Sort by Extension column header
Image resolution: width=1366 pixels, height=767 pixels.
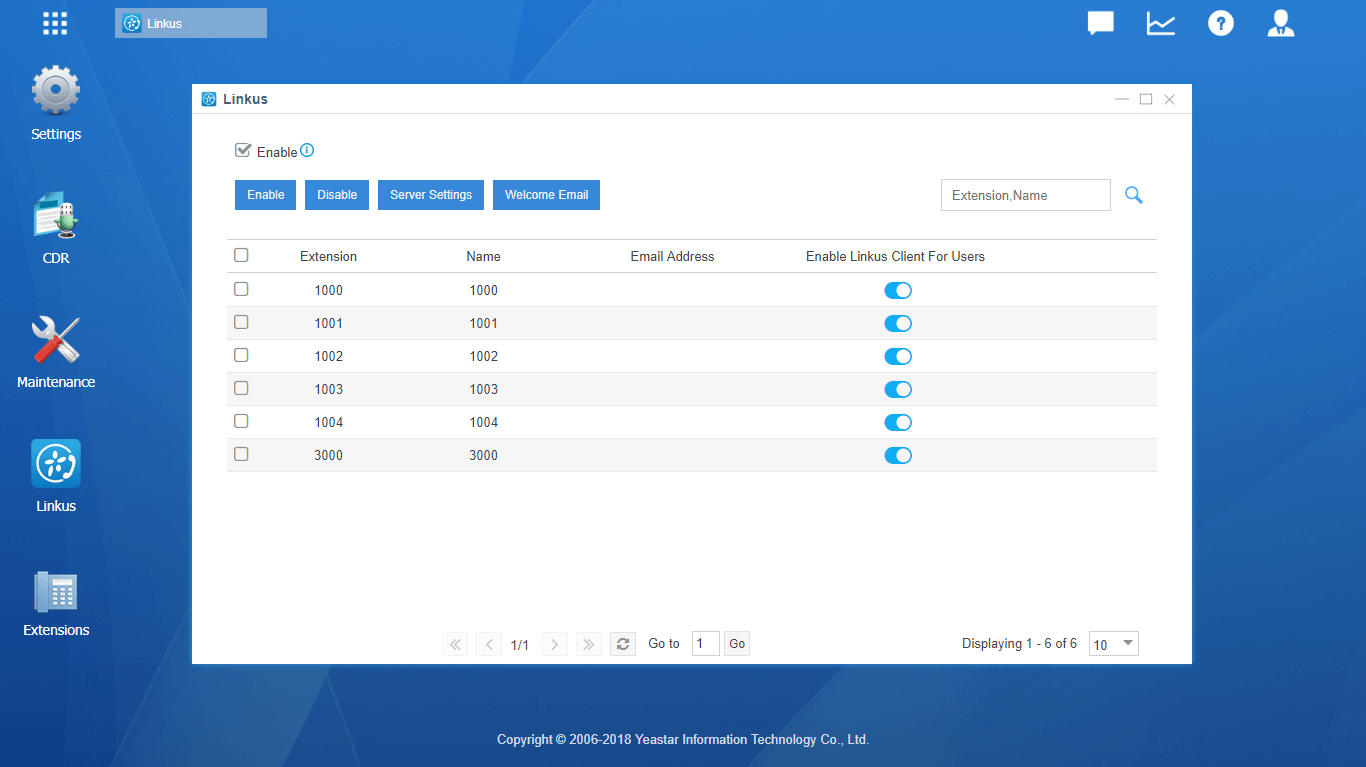coord(328,256)
